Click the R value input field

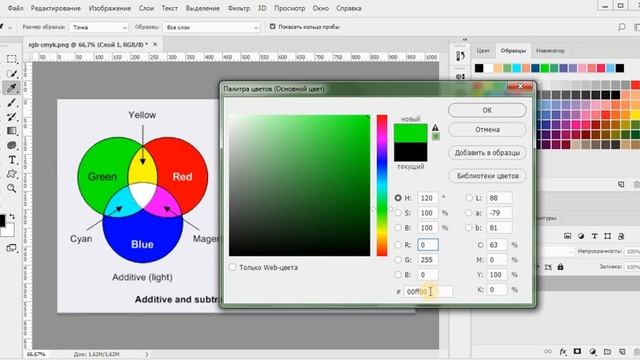pos(428,244)
